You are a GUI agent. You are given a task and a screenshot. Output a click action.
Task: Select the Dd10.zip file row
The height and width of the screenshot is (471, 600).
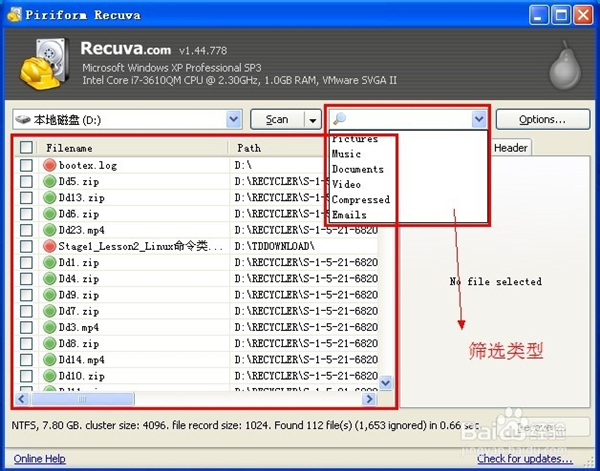(x=197, y=376)
